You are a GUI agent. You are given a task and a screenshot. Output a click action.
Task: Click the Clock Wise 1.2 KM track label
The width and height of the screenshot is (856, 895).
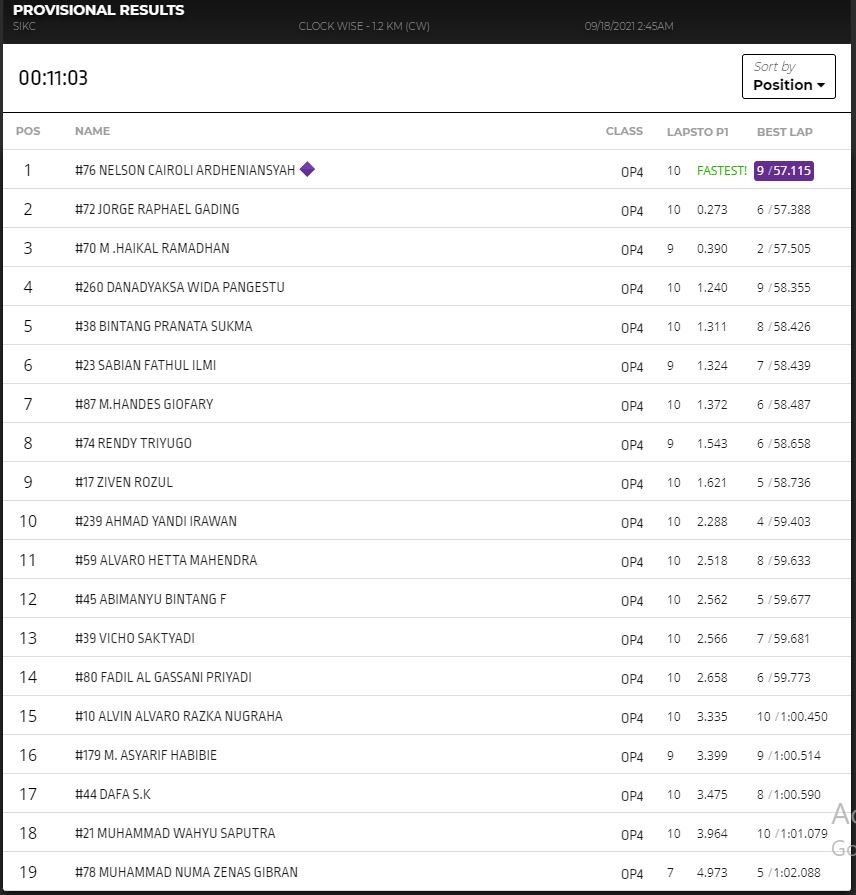(x=364, y=26)
